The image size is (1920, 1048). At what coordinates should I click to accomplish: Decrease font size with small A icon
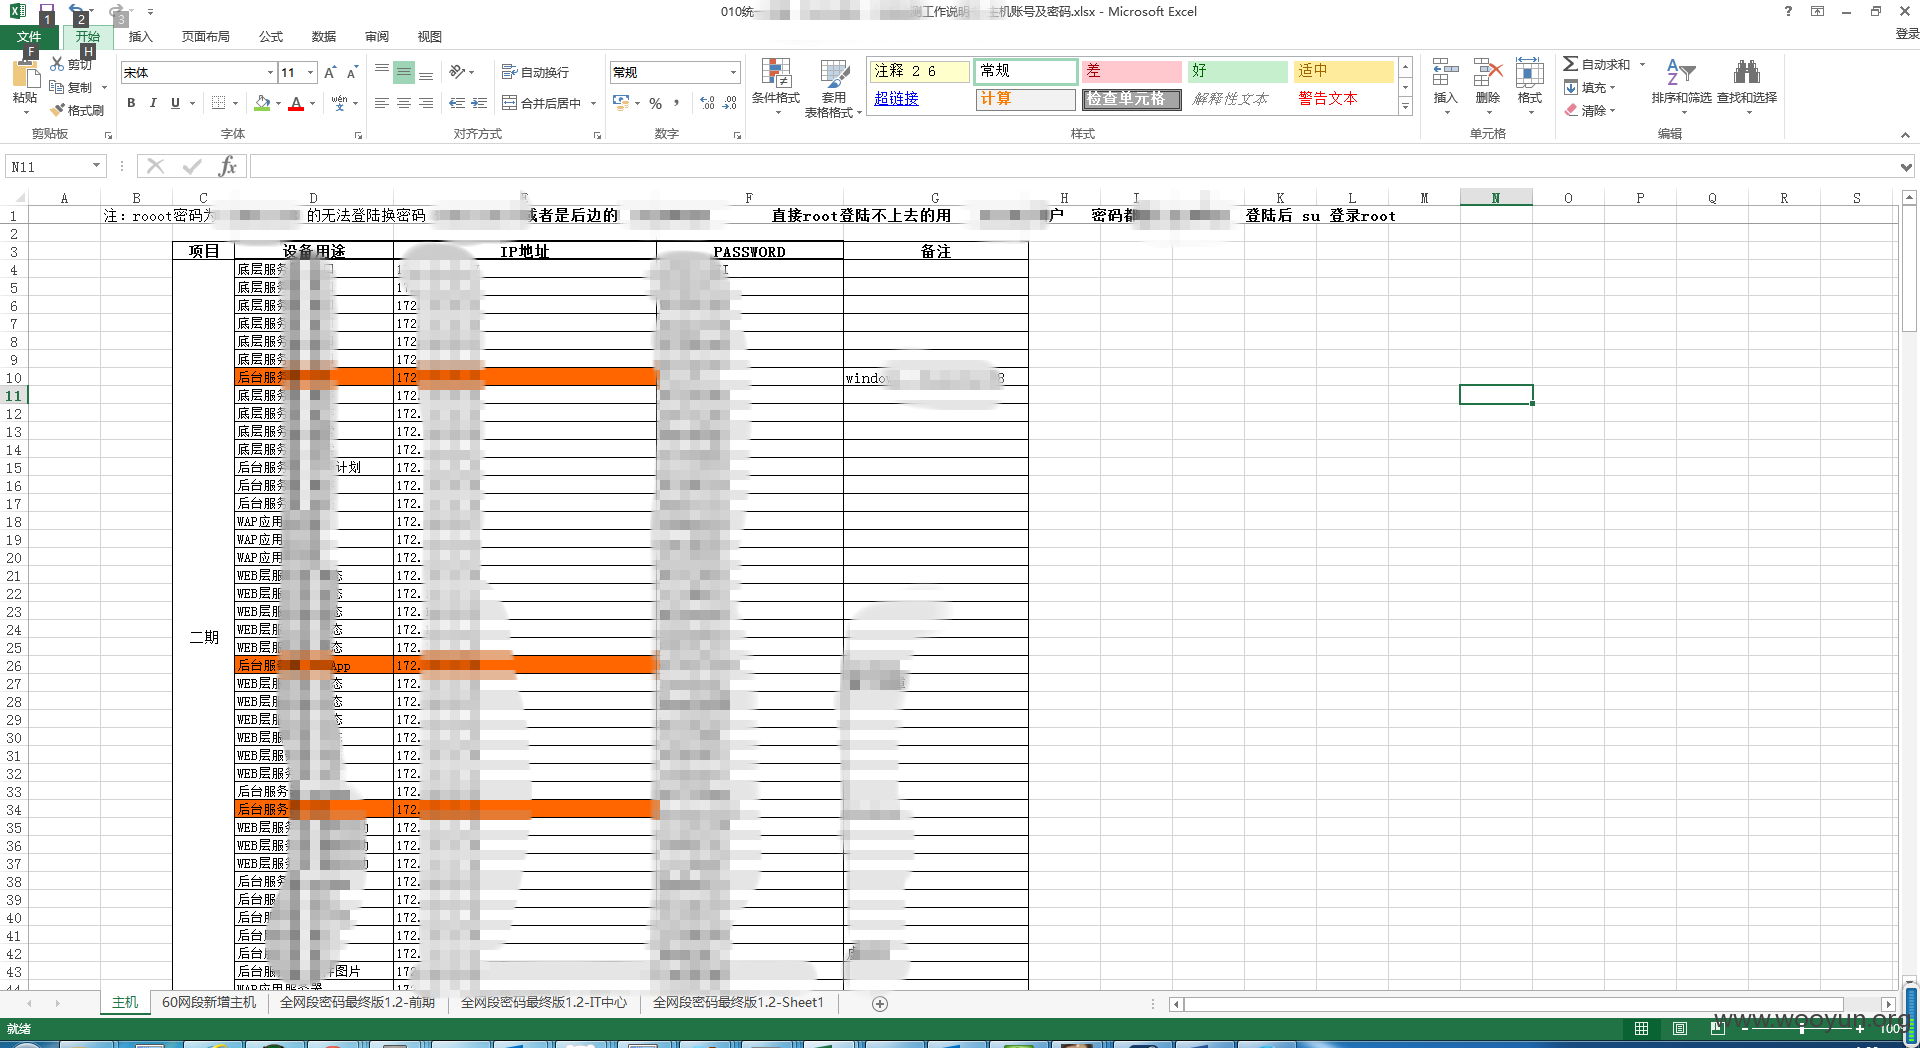coord(352,72)
